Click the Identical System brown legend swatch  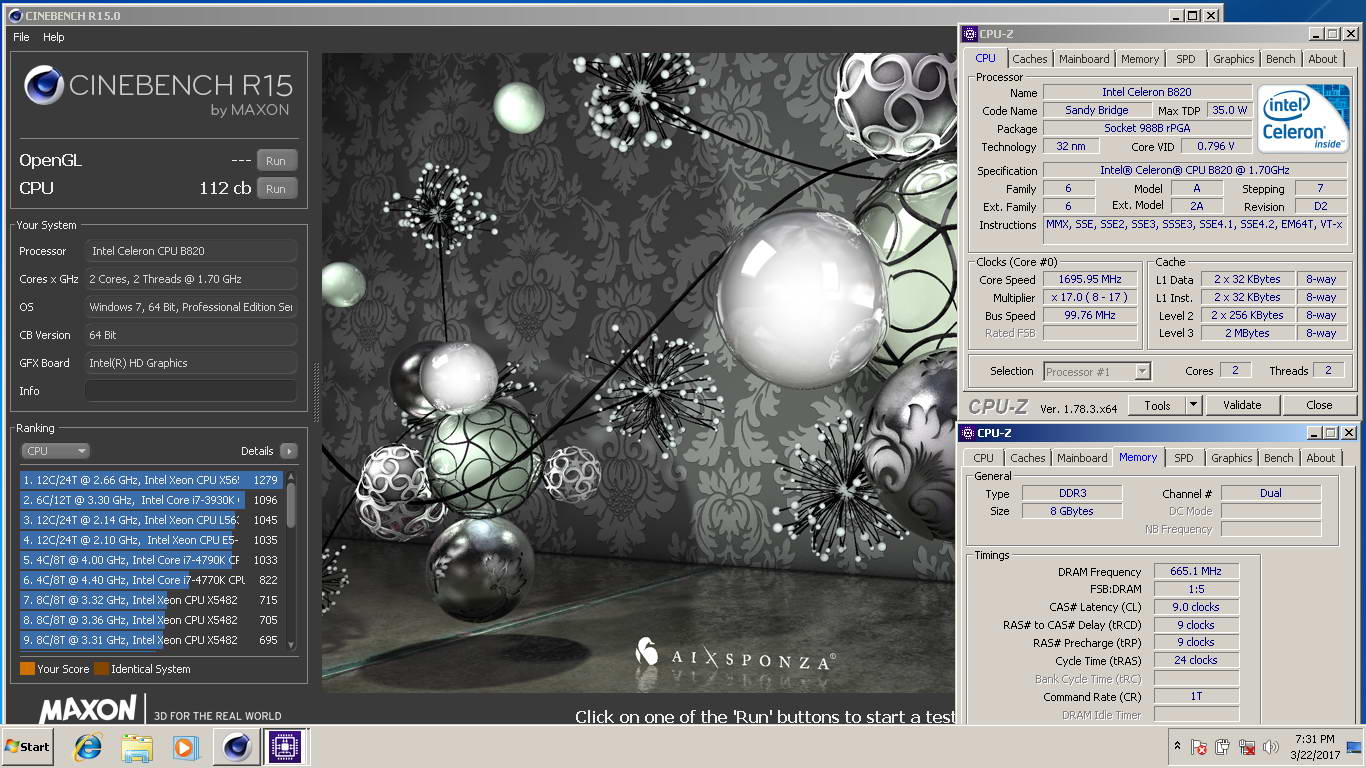point(101,669)
